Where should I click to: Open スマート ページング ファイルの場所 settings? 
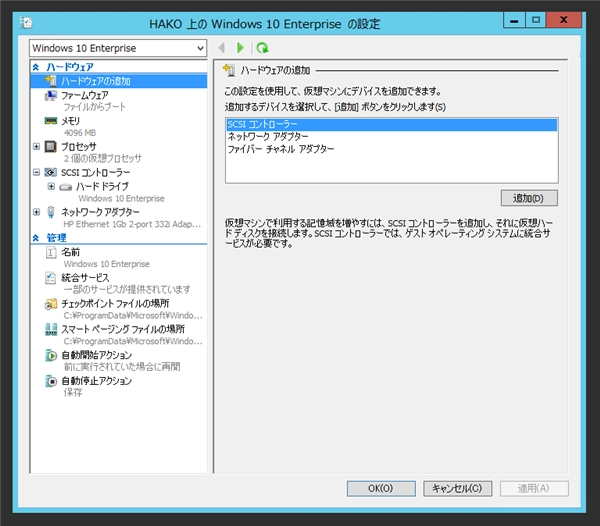[x=123, y=329]
